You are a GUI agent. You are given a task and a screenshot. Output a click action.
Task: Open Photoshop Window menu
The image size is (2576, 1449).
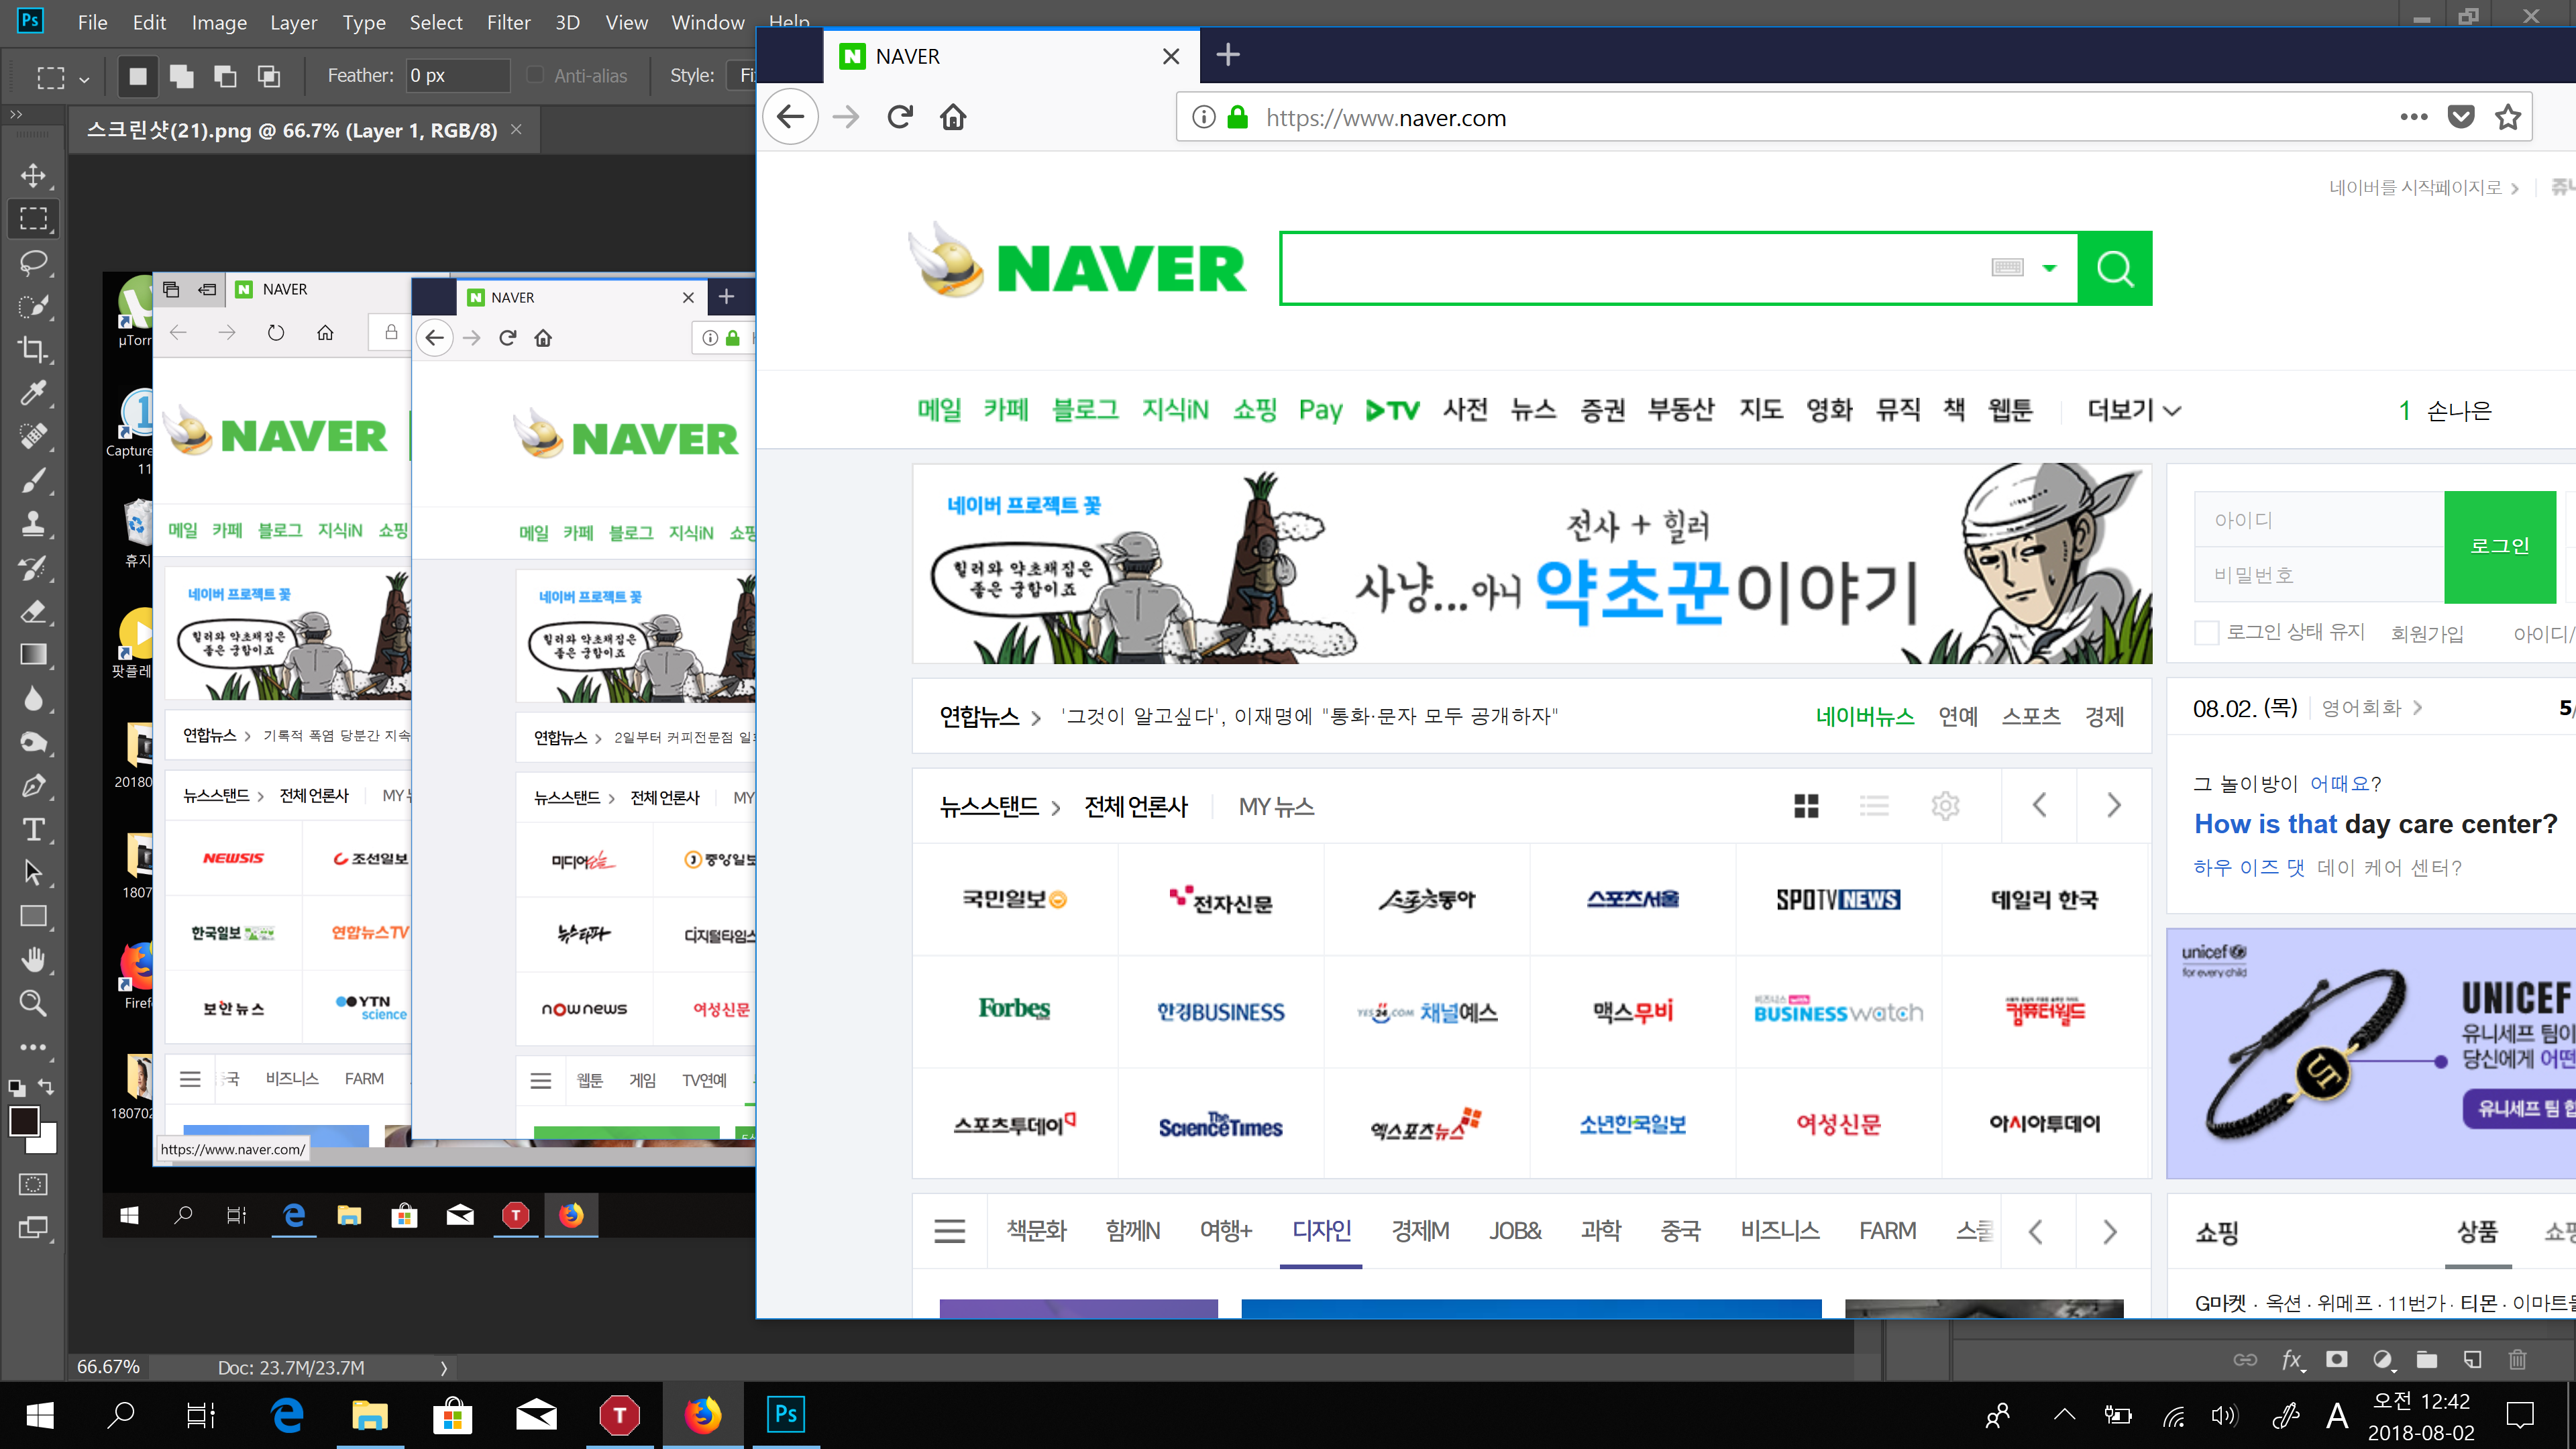[x=707, y=22]
